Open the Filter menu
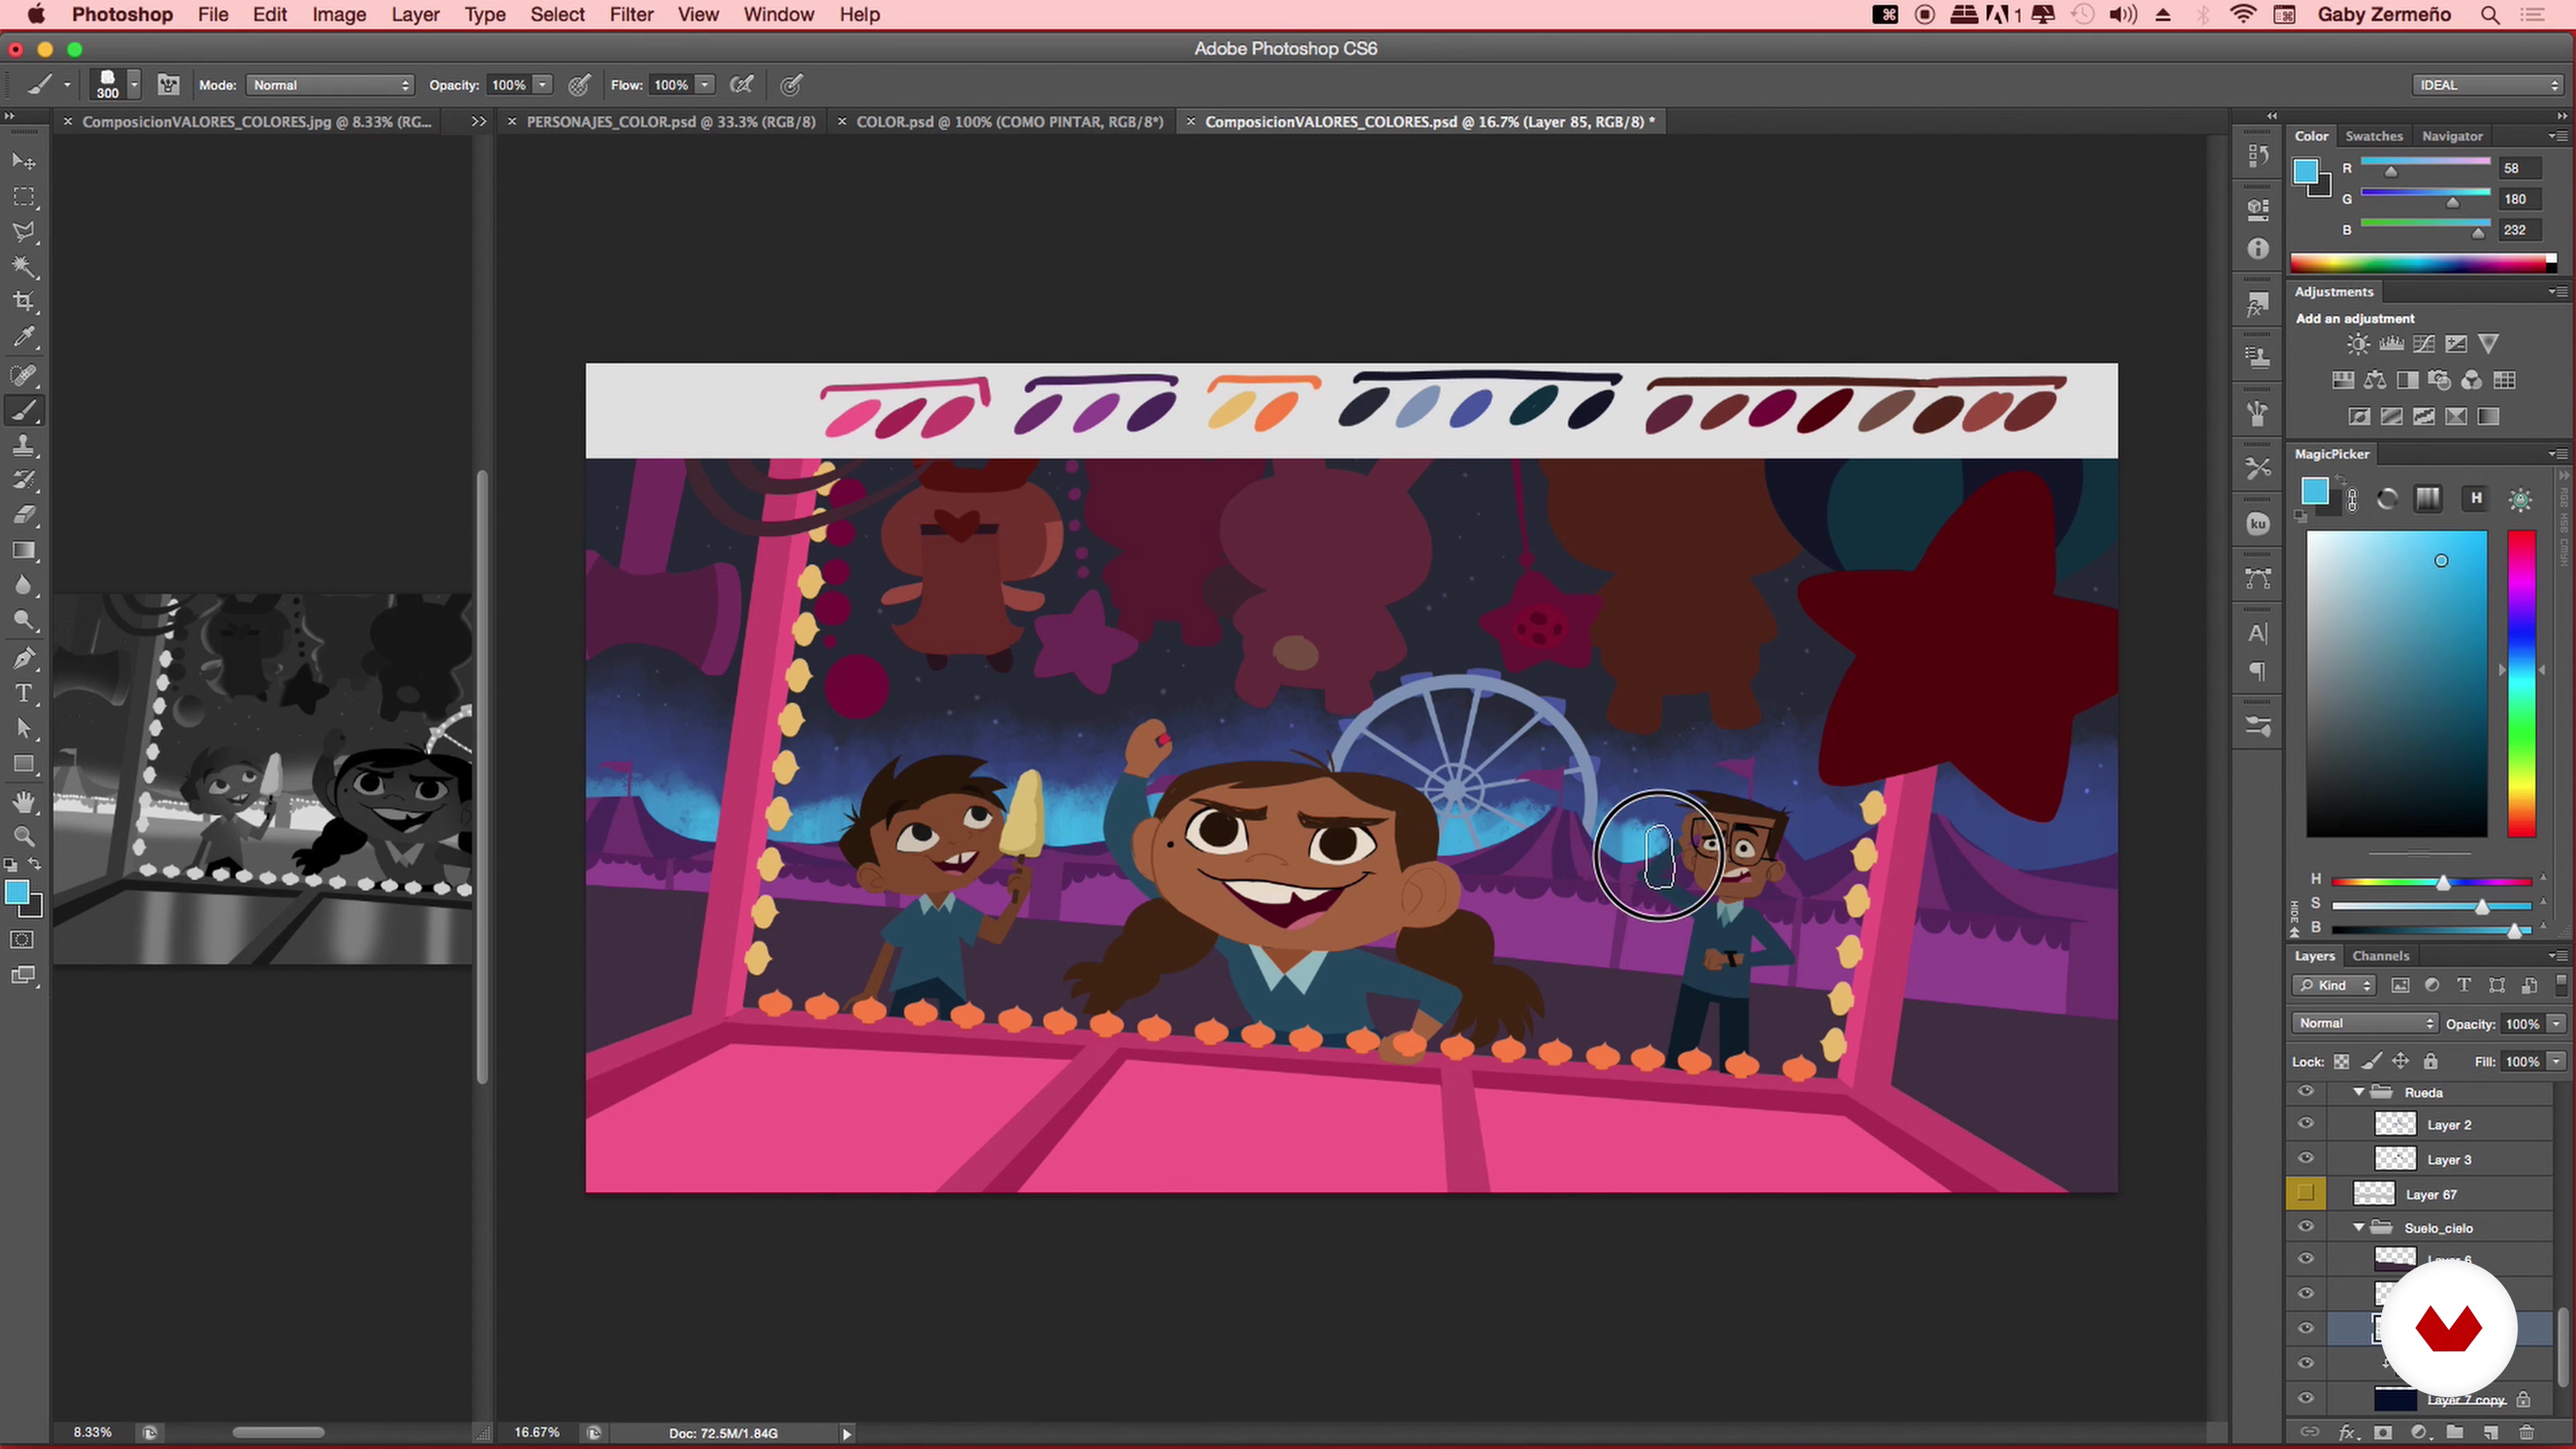Viewport: 2576px width, 1449px height. [x=631, y=15]
